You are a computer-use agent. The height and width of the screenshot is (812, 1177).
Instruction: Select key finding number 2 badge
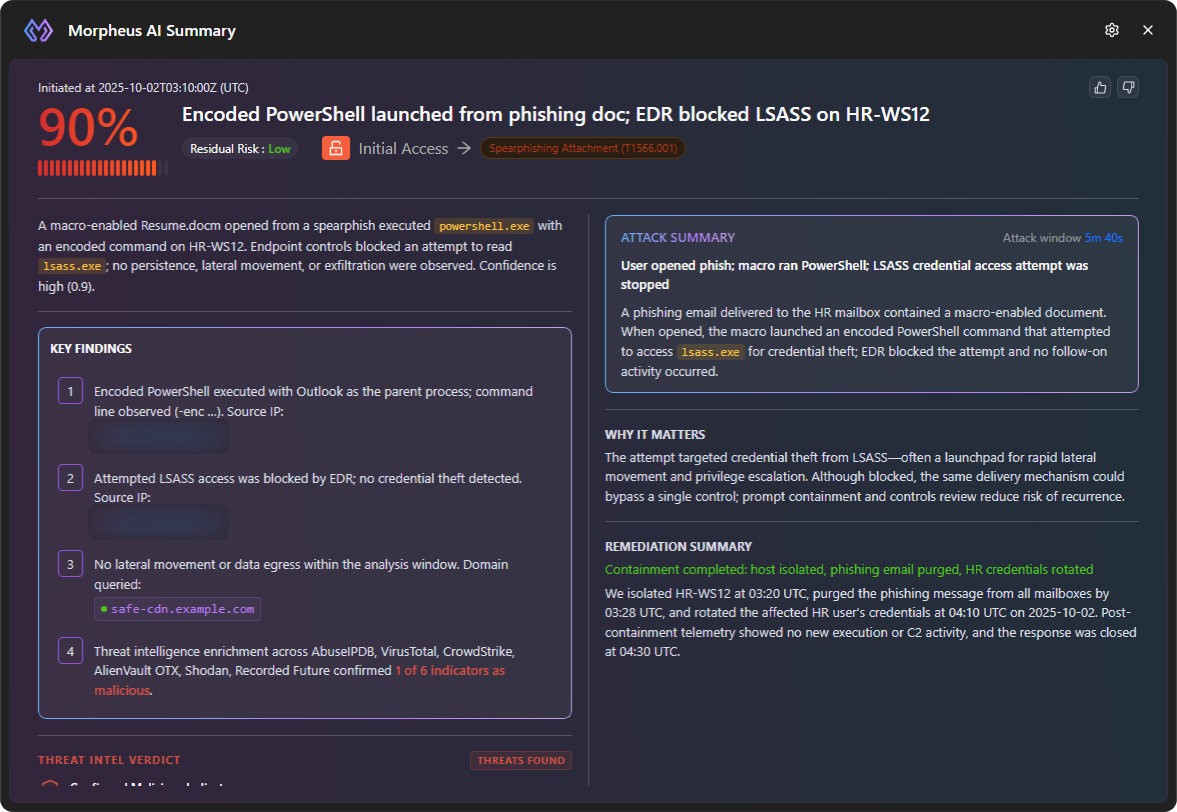tap(71, 478)
